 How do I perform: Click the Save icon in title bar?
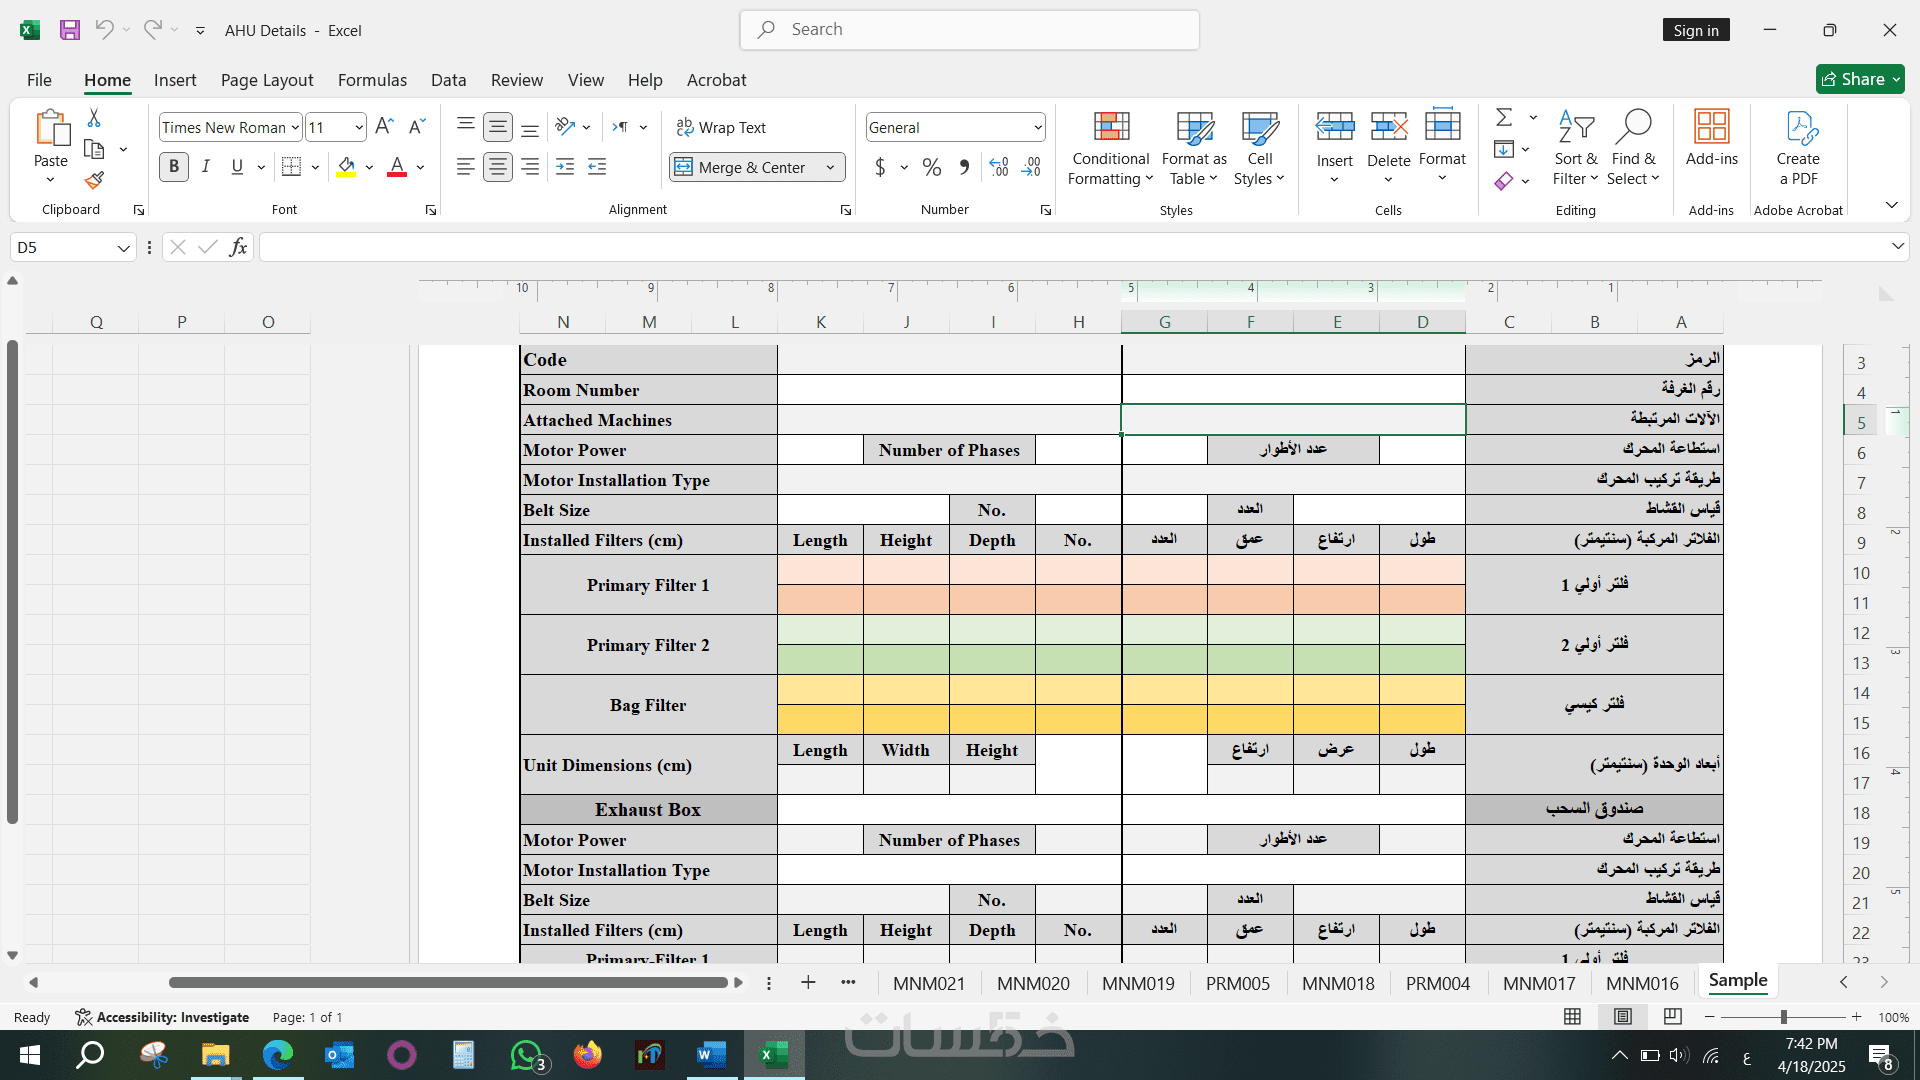point(69,30)
